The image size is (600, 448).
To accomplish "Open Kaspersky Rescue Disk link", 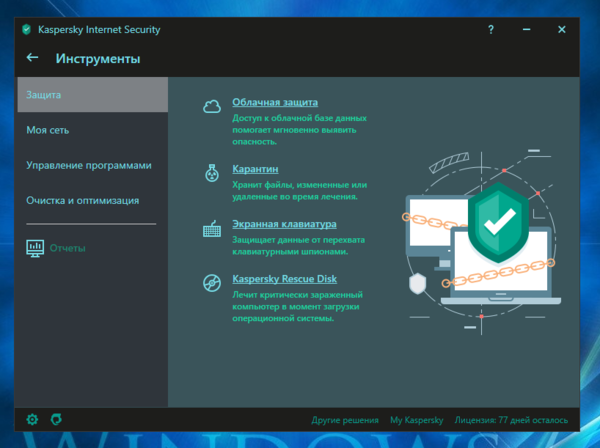I will 285,279.
